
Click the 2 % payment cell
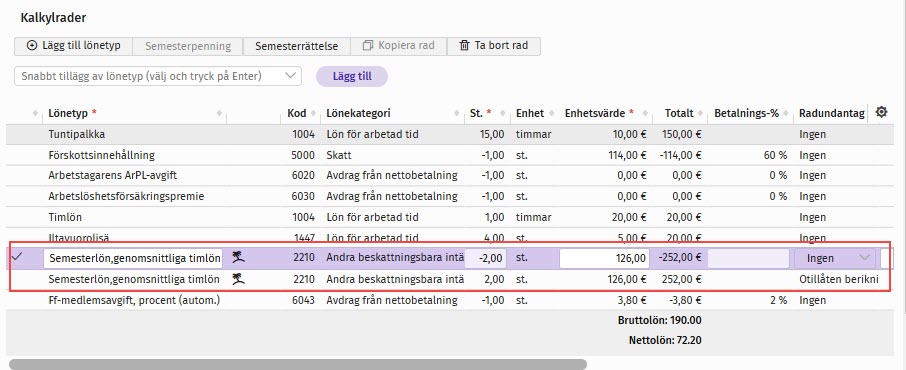click(x=777, y=300)
